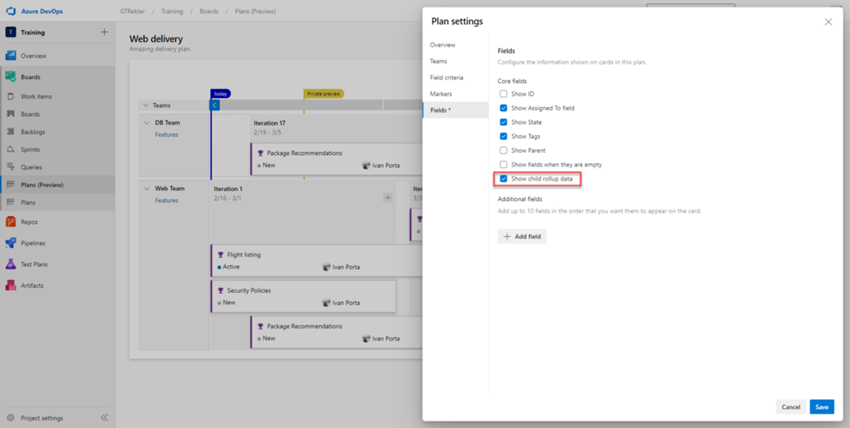Click Ivan Porta avatar on Security Policies card

click(x=326, y=303)
